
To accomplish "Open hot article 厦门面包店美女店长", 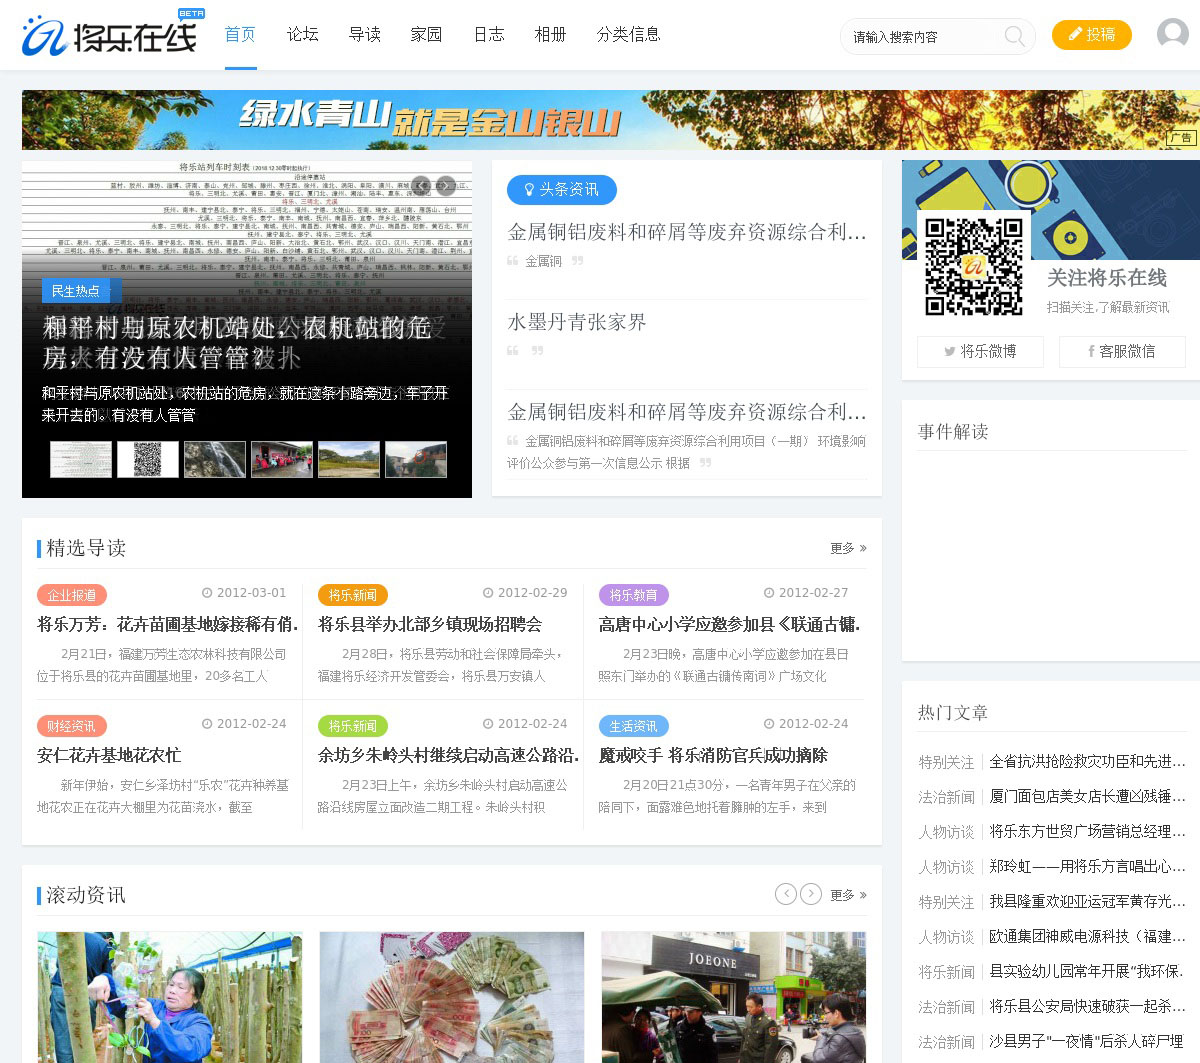I will click(x=1088, y=797).
